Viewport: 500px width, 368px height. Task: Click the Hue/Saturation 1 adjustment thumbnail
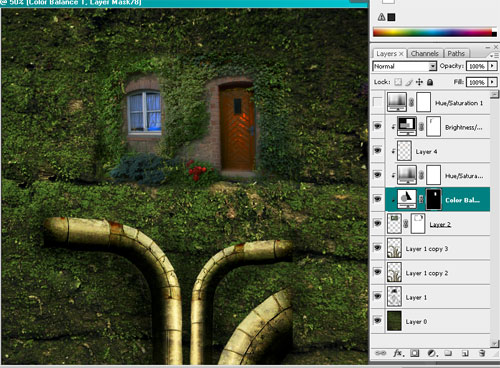point(397,102)
